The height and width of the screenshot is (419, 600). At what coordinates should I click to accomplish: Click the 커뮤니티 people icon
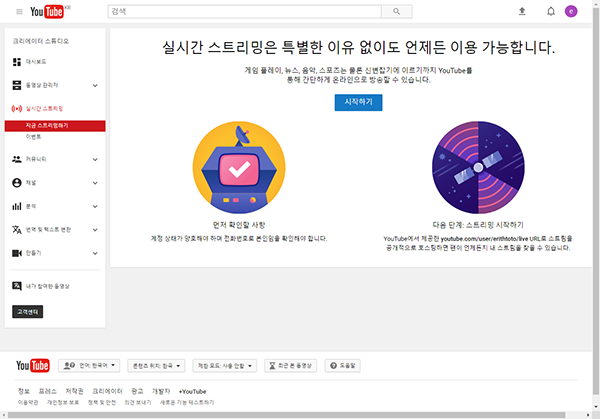[17, 159]
